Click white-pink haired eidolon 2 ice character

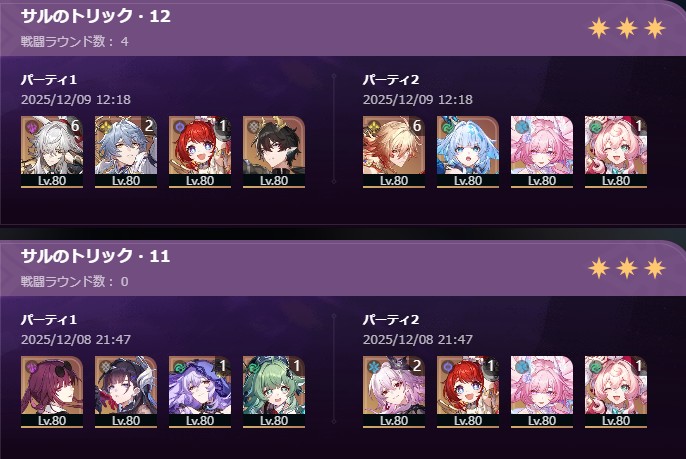[x=393, y=392]
